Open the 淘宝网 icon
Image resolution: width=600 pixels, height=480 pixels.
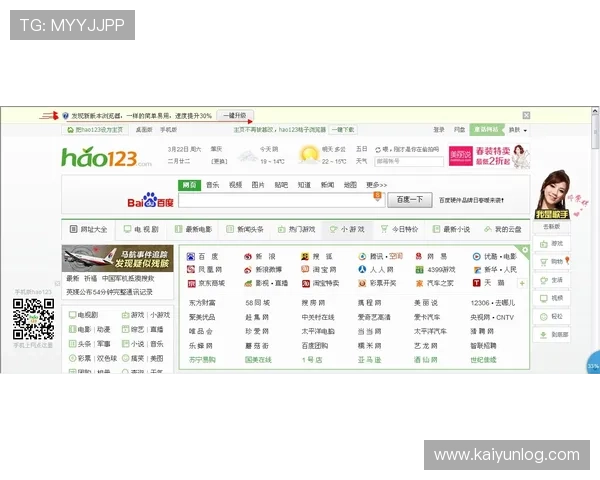(x=305, y=269)
